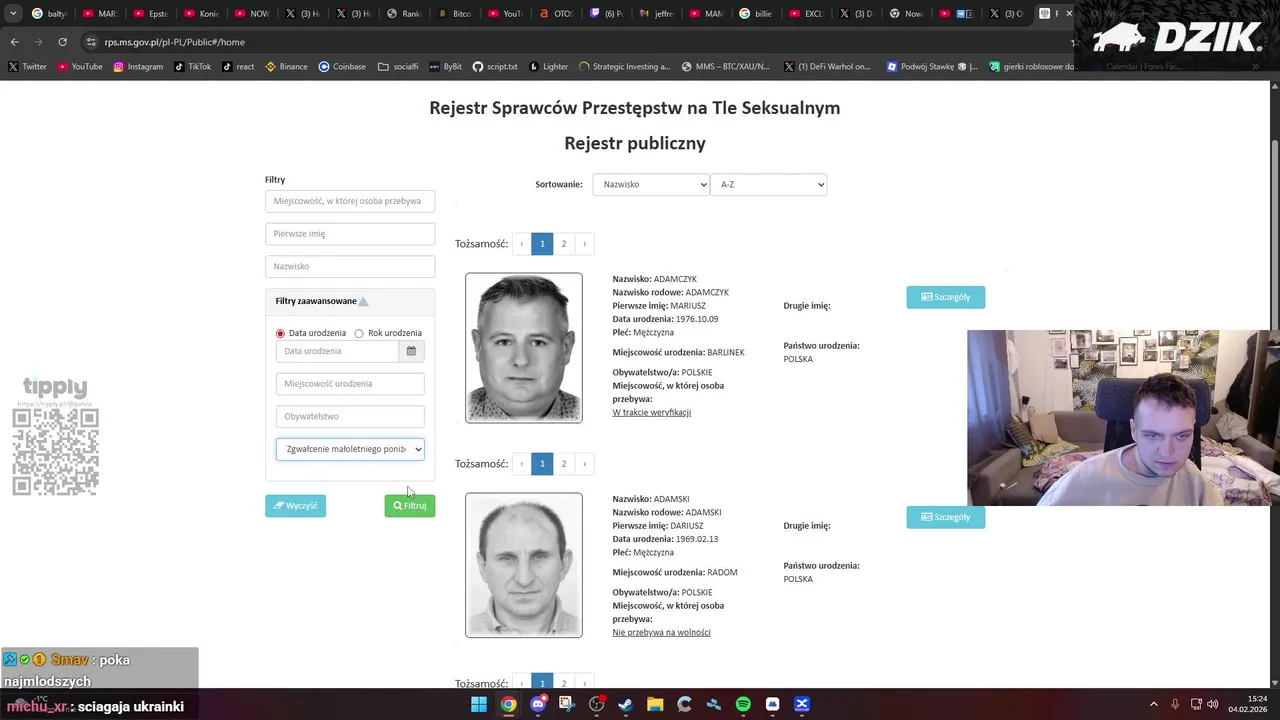The width and height of the screenshot is (1280, 720).
Task: Open the Windows Start menu
Action: (479, 704)
